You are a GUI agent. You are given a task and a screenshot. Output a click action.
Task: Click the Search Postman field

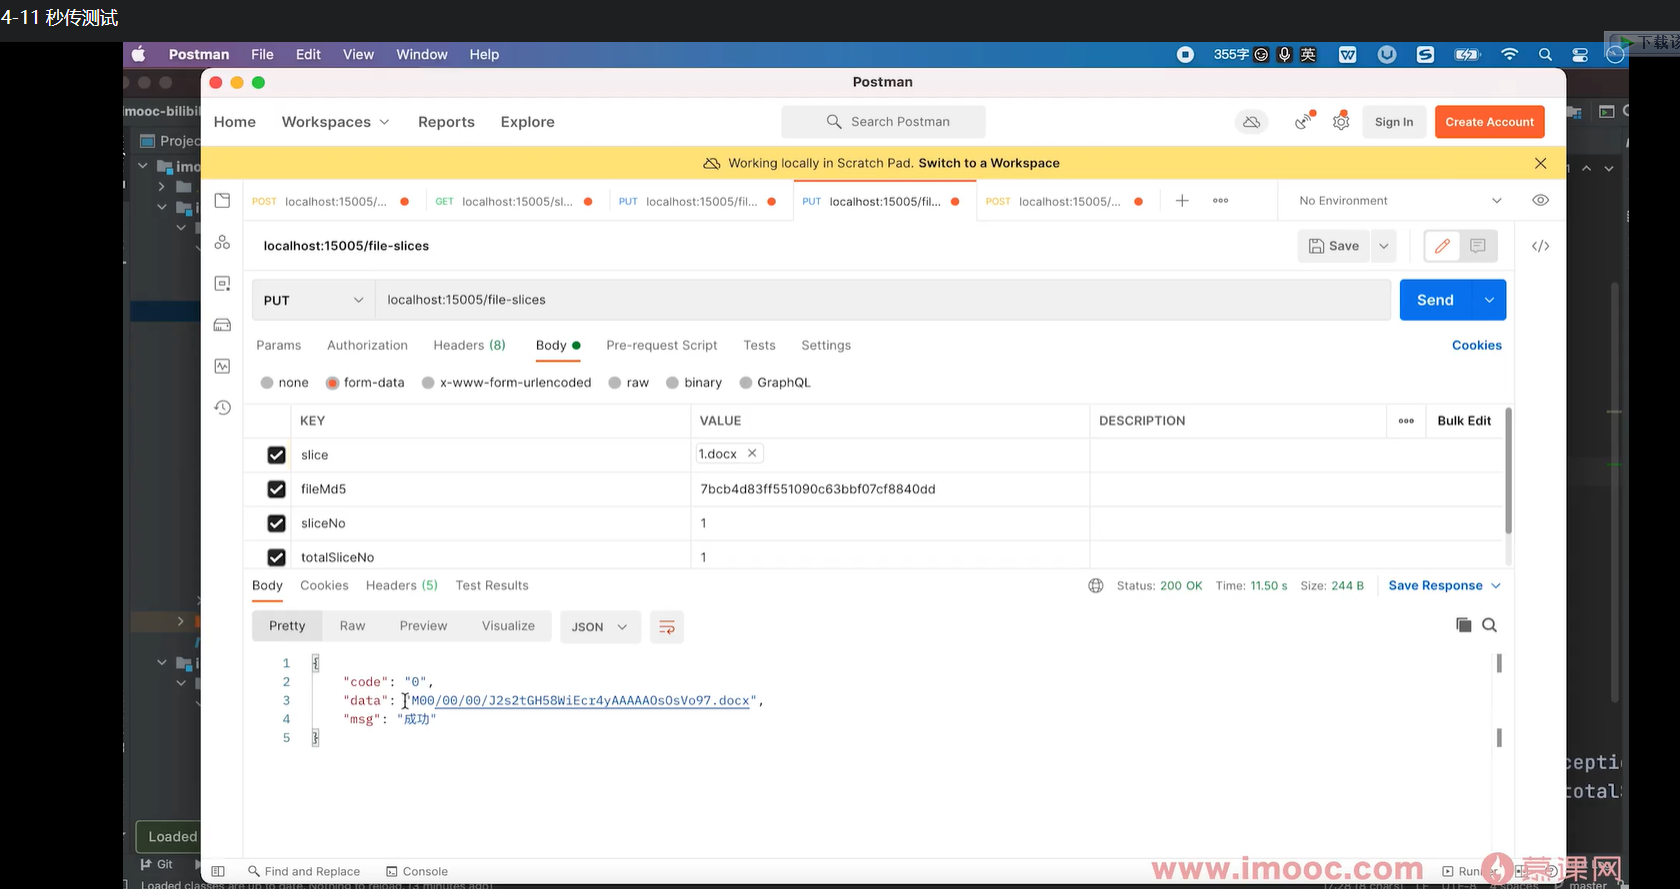883,122
